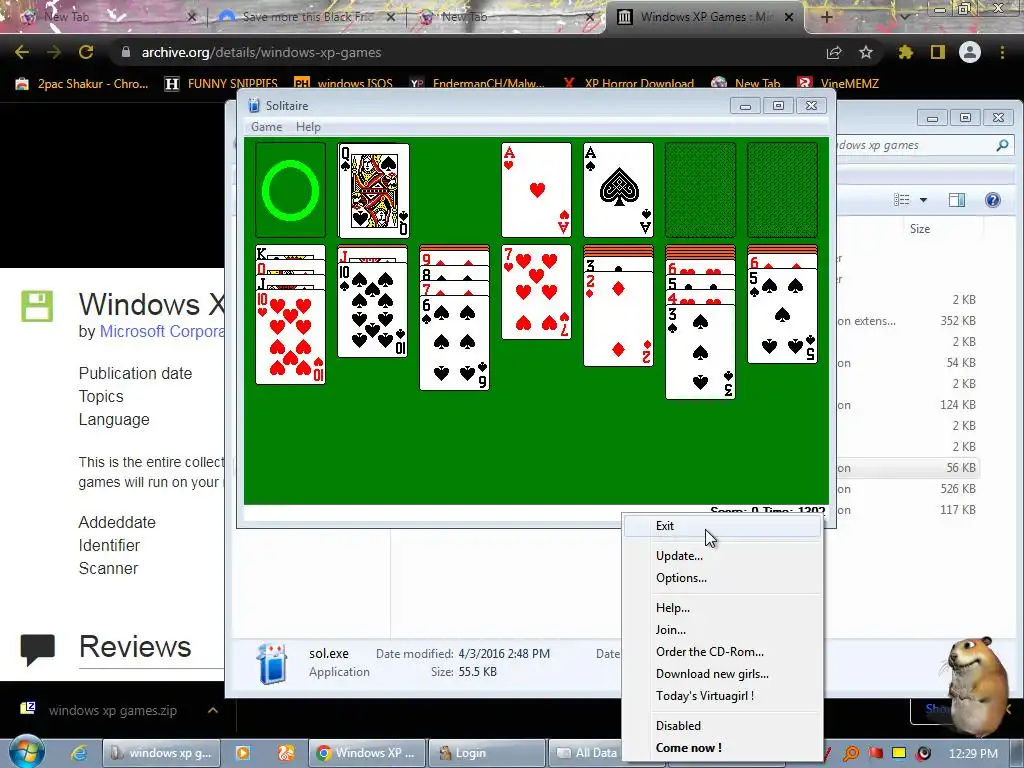This screenshot has height=768, width=1024.
Task: Open windows xp games.zip download
Action: point(101,711)
